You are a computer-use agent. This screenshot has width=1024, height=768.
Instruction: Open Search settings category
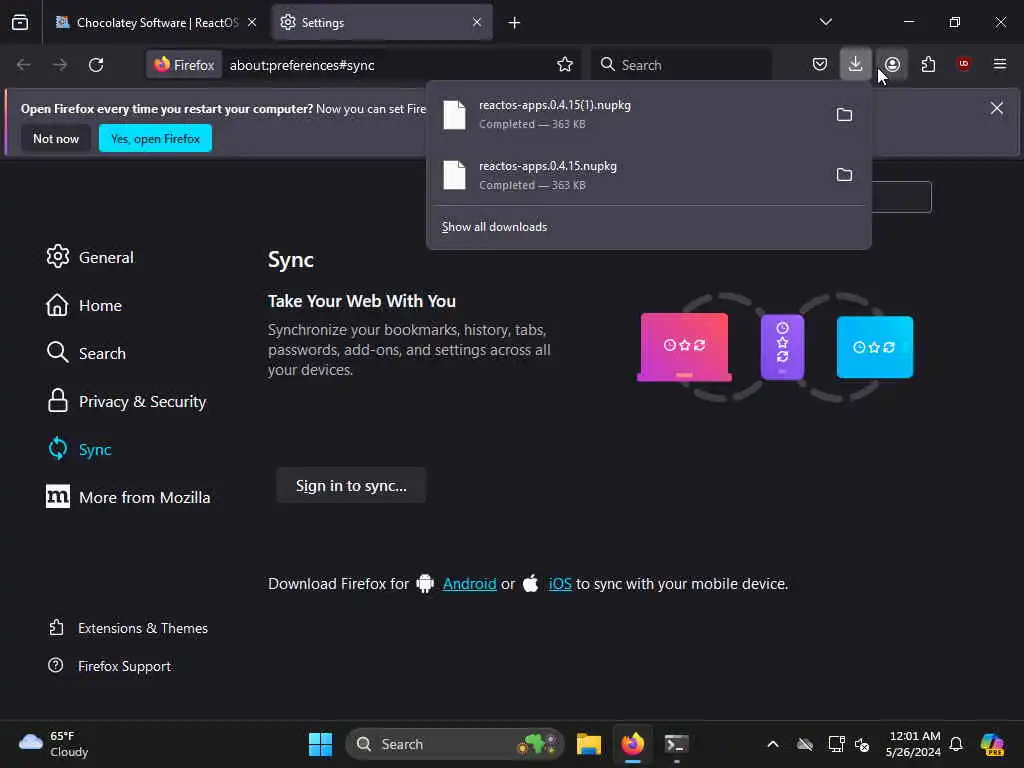86,353
